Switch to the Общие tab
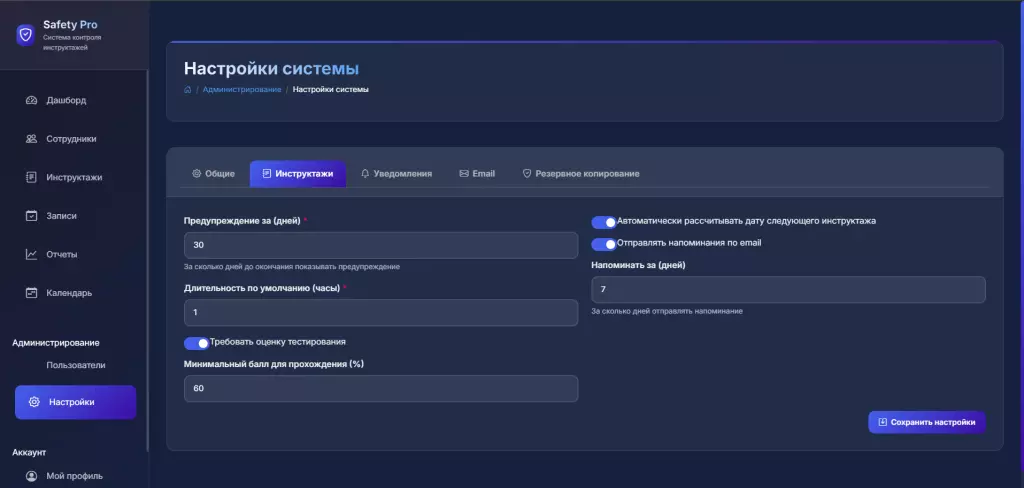This screenshot has width=1024, height=488. click(213, 174)
